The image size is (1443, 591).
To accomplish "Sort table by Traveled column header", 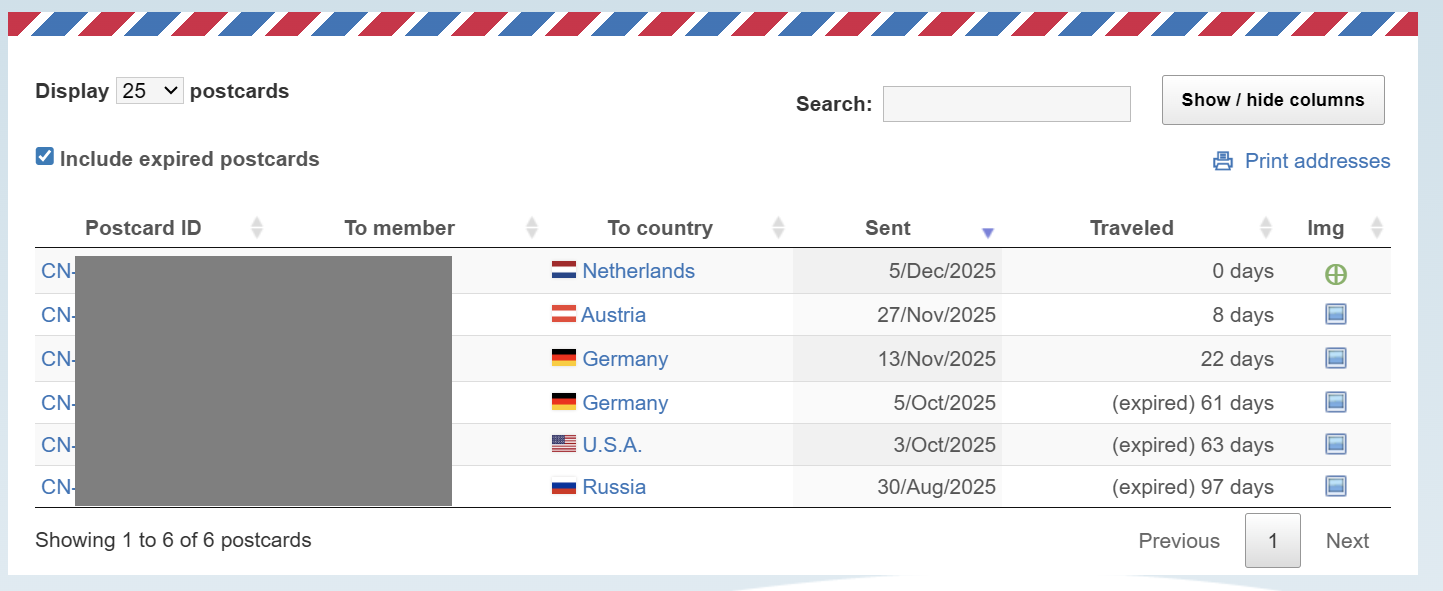I will click(x=1131, y=228).
